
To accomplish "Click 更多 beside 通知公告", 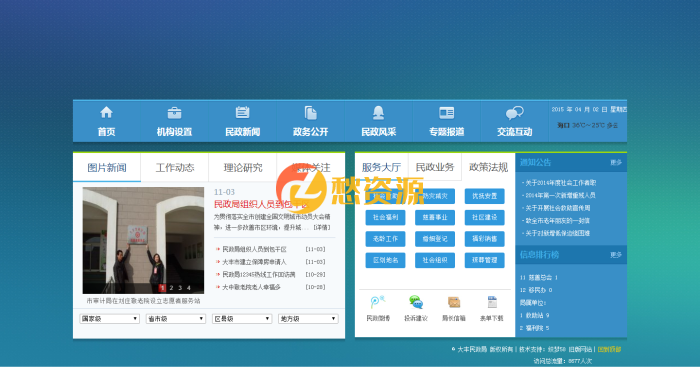I will point(616,163).
